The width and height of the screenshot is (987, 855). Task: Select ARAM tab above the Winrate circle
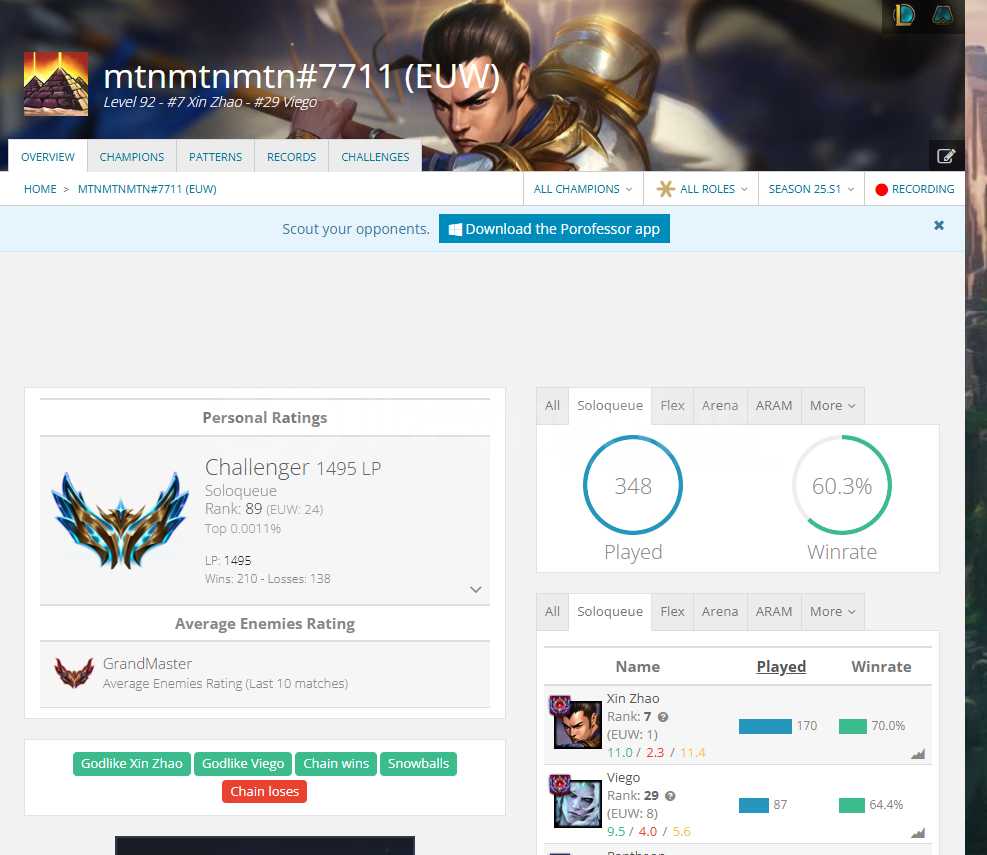pos(774,405)
